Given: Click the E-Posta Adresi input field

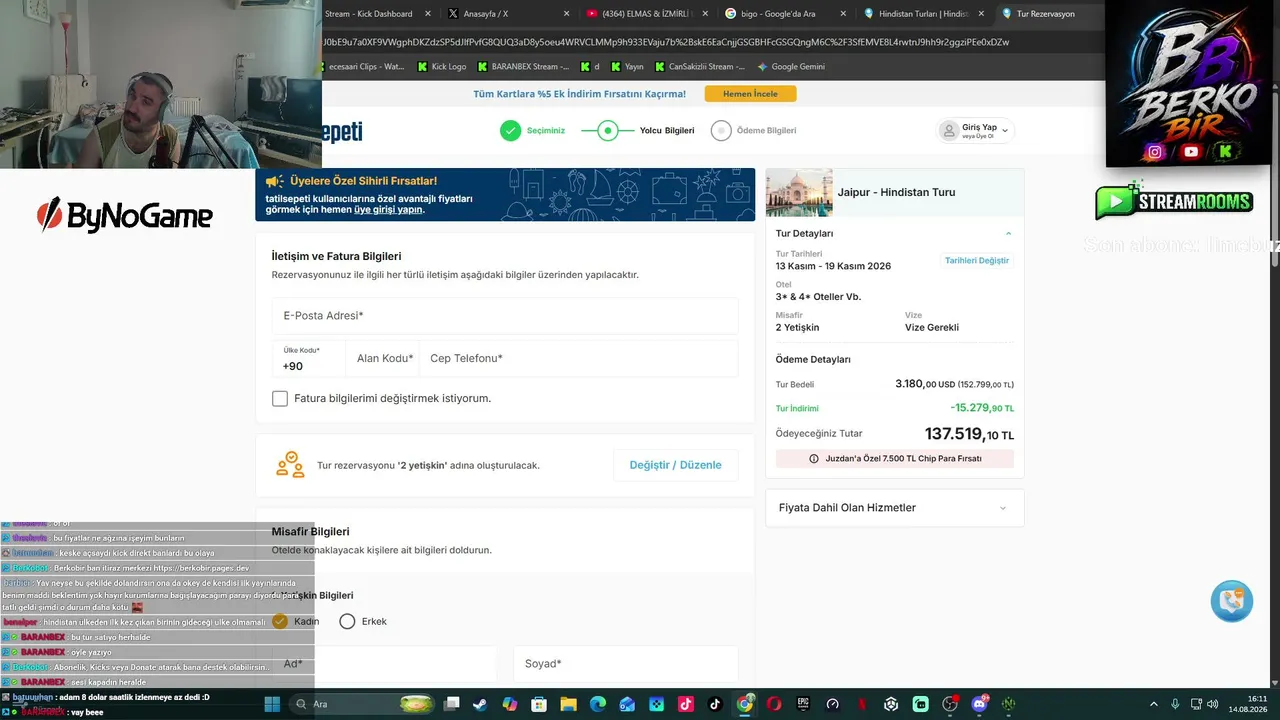Looking at the screenshot, I should [x=505, y=316].
